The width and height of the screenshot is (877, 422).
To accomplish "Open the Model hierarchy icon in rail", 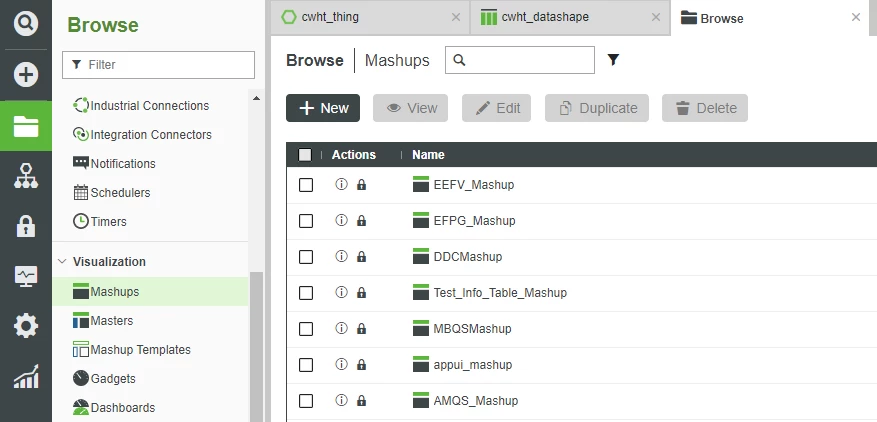I will (26, 176).
